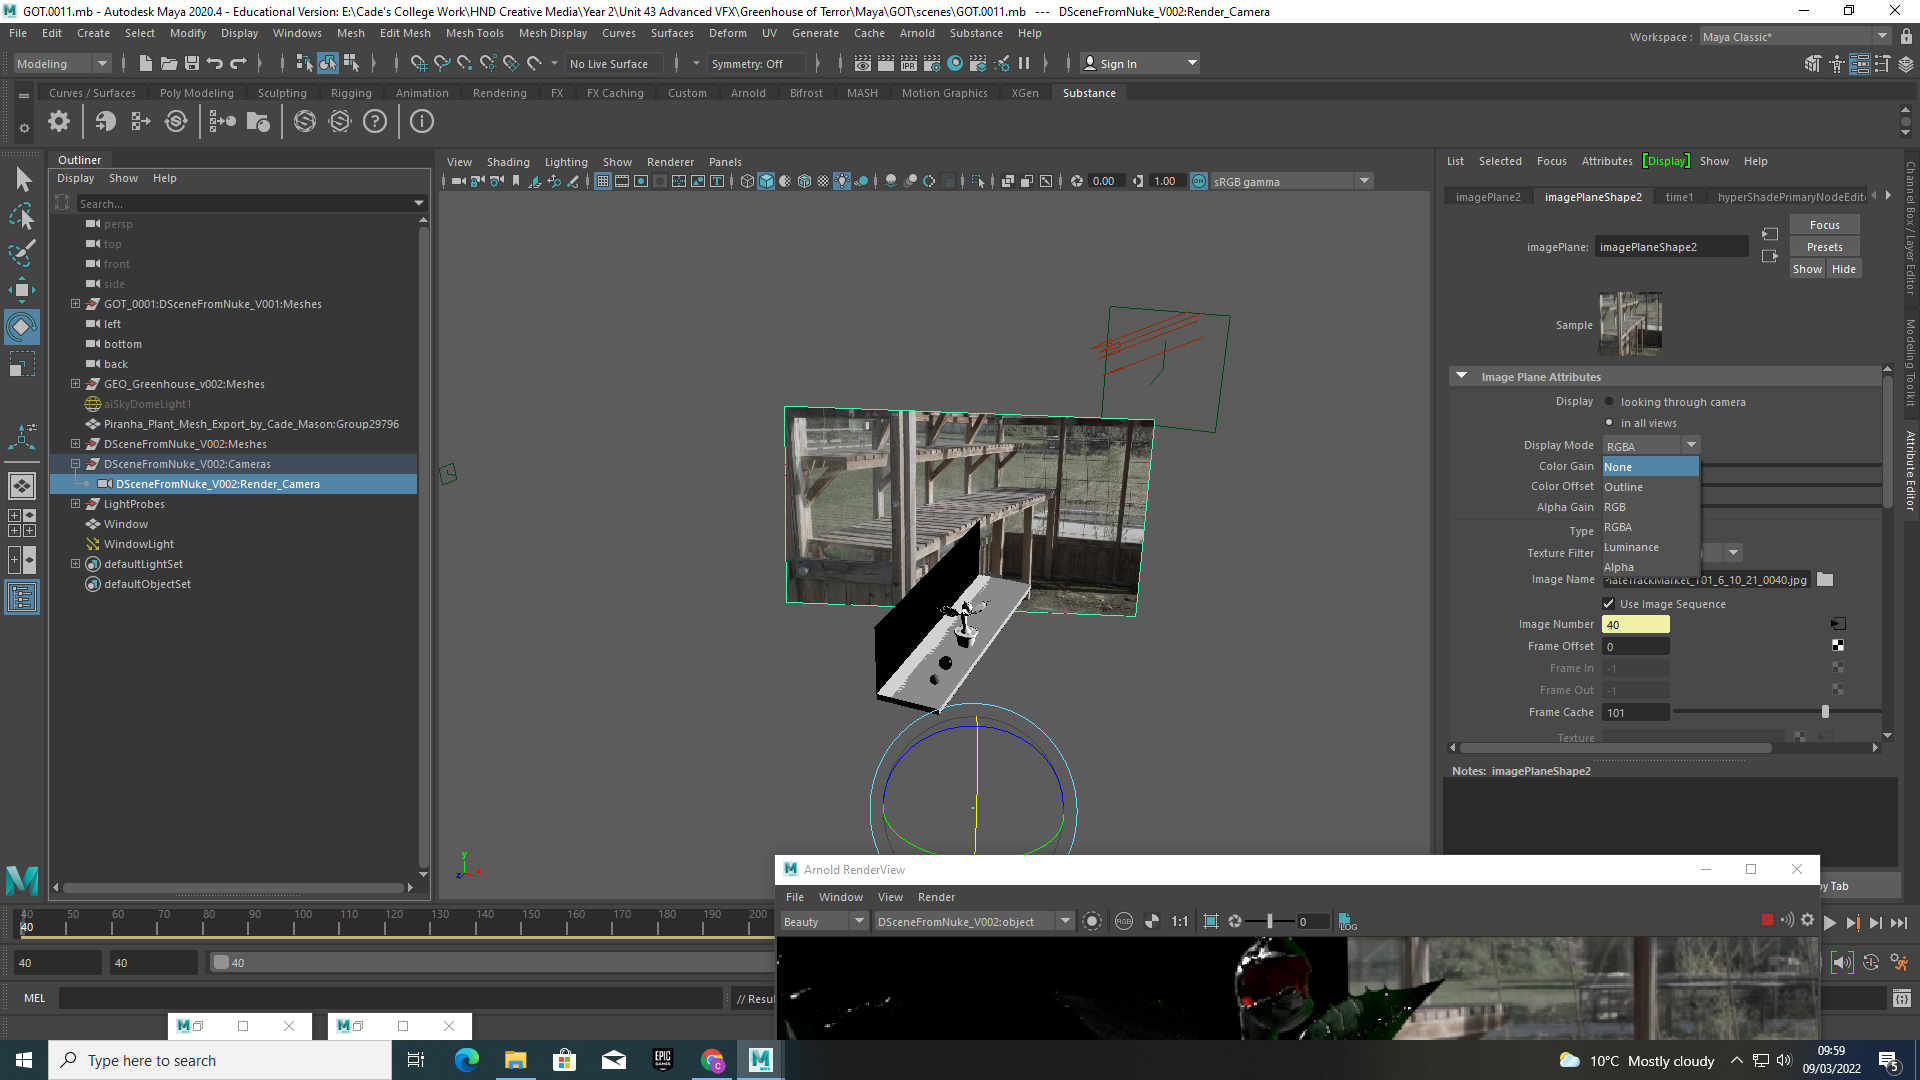Open the Mesh Tools menu
This screenshot has height=1080, width=1920.
pos(474,33)
